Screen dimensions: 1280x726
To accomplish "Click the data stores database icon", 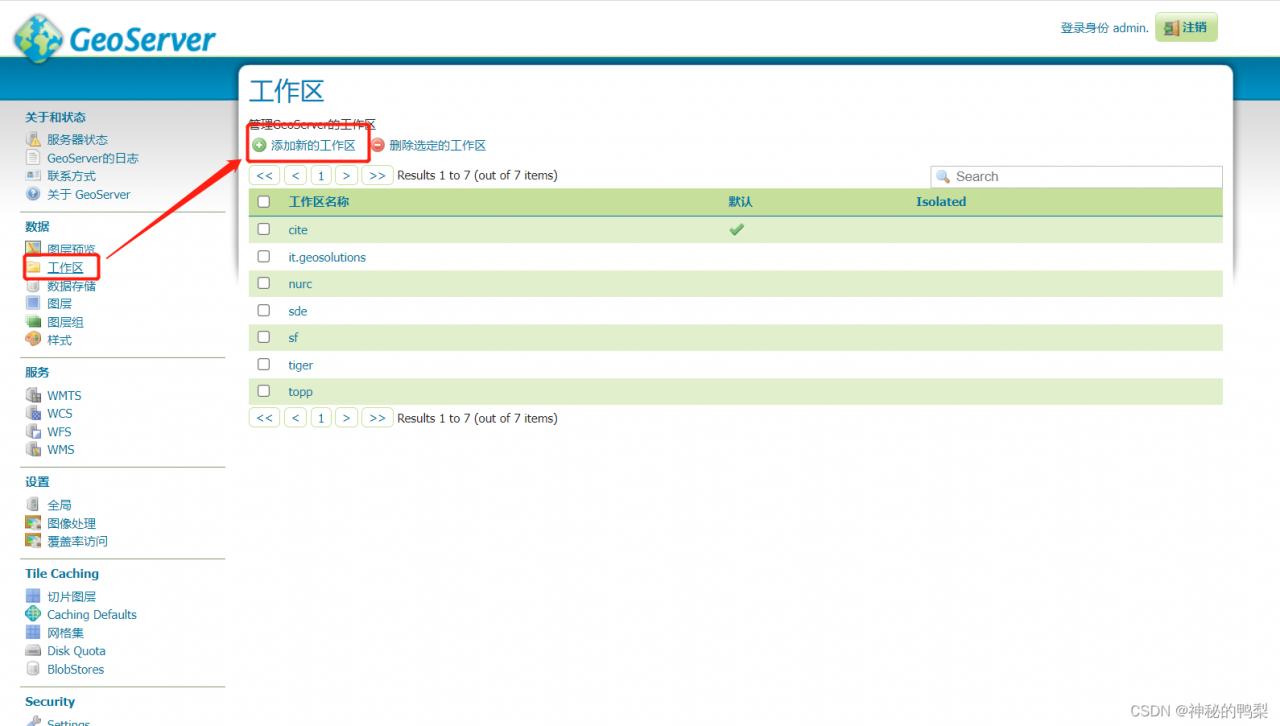I will coord(33,286).
